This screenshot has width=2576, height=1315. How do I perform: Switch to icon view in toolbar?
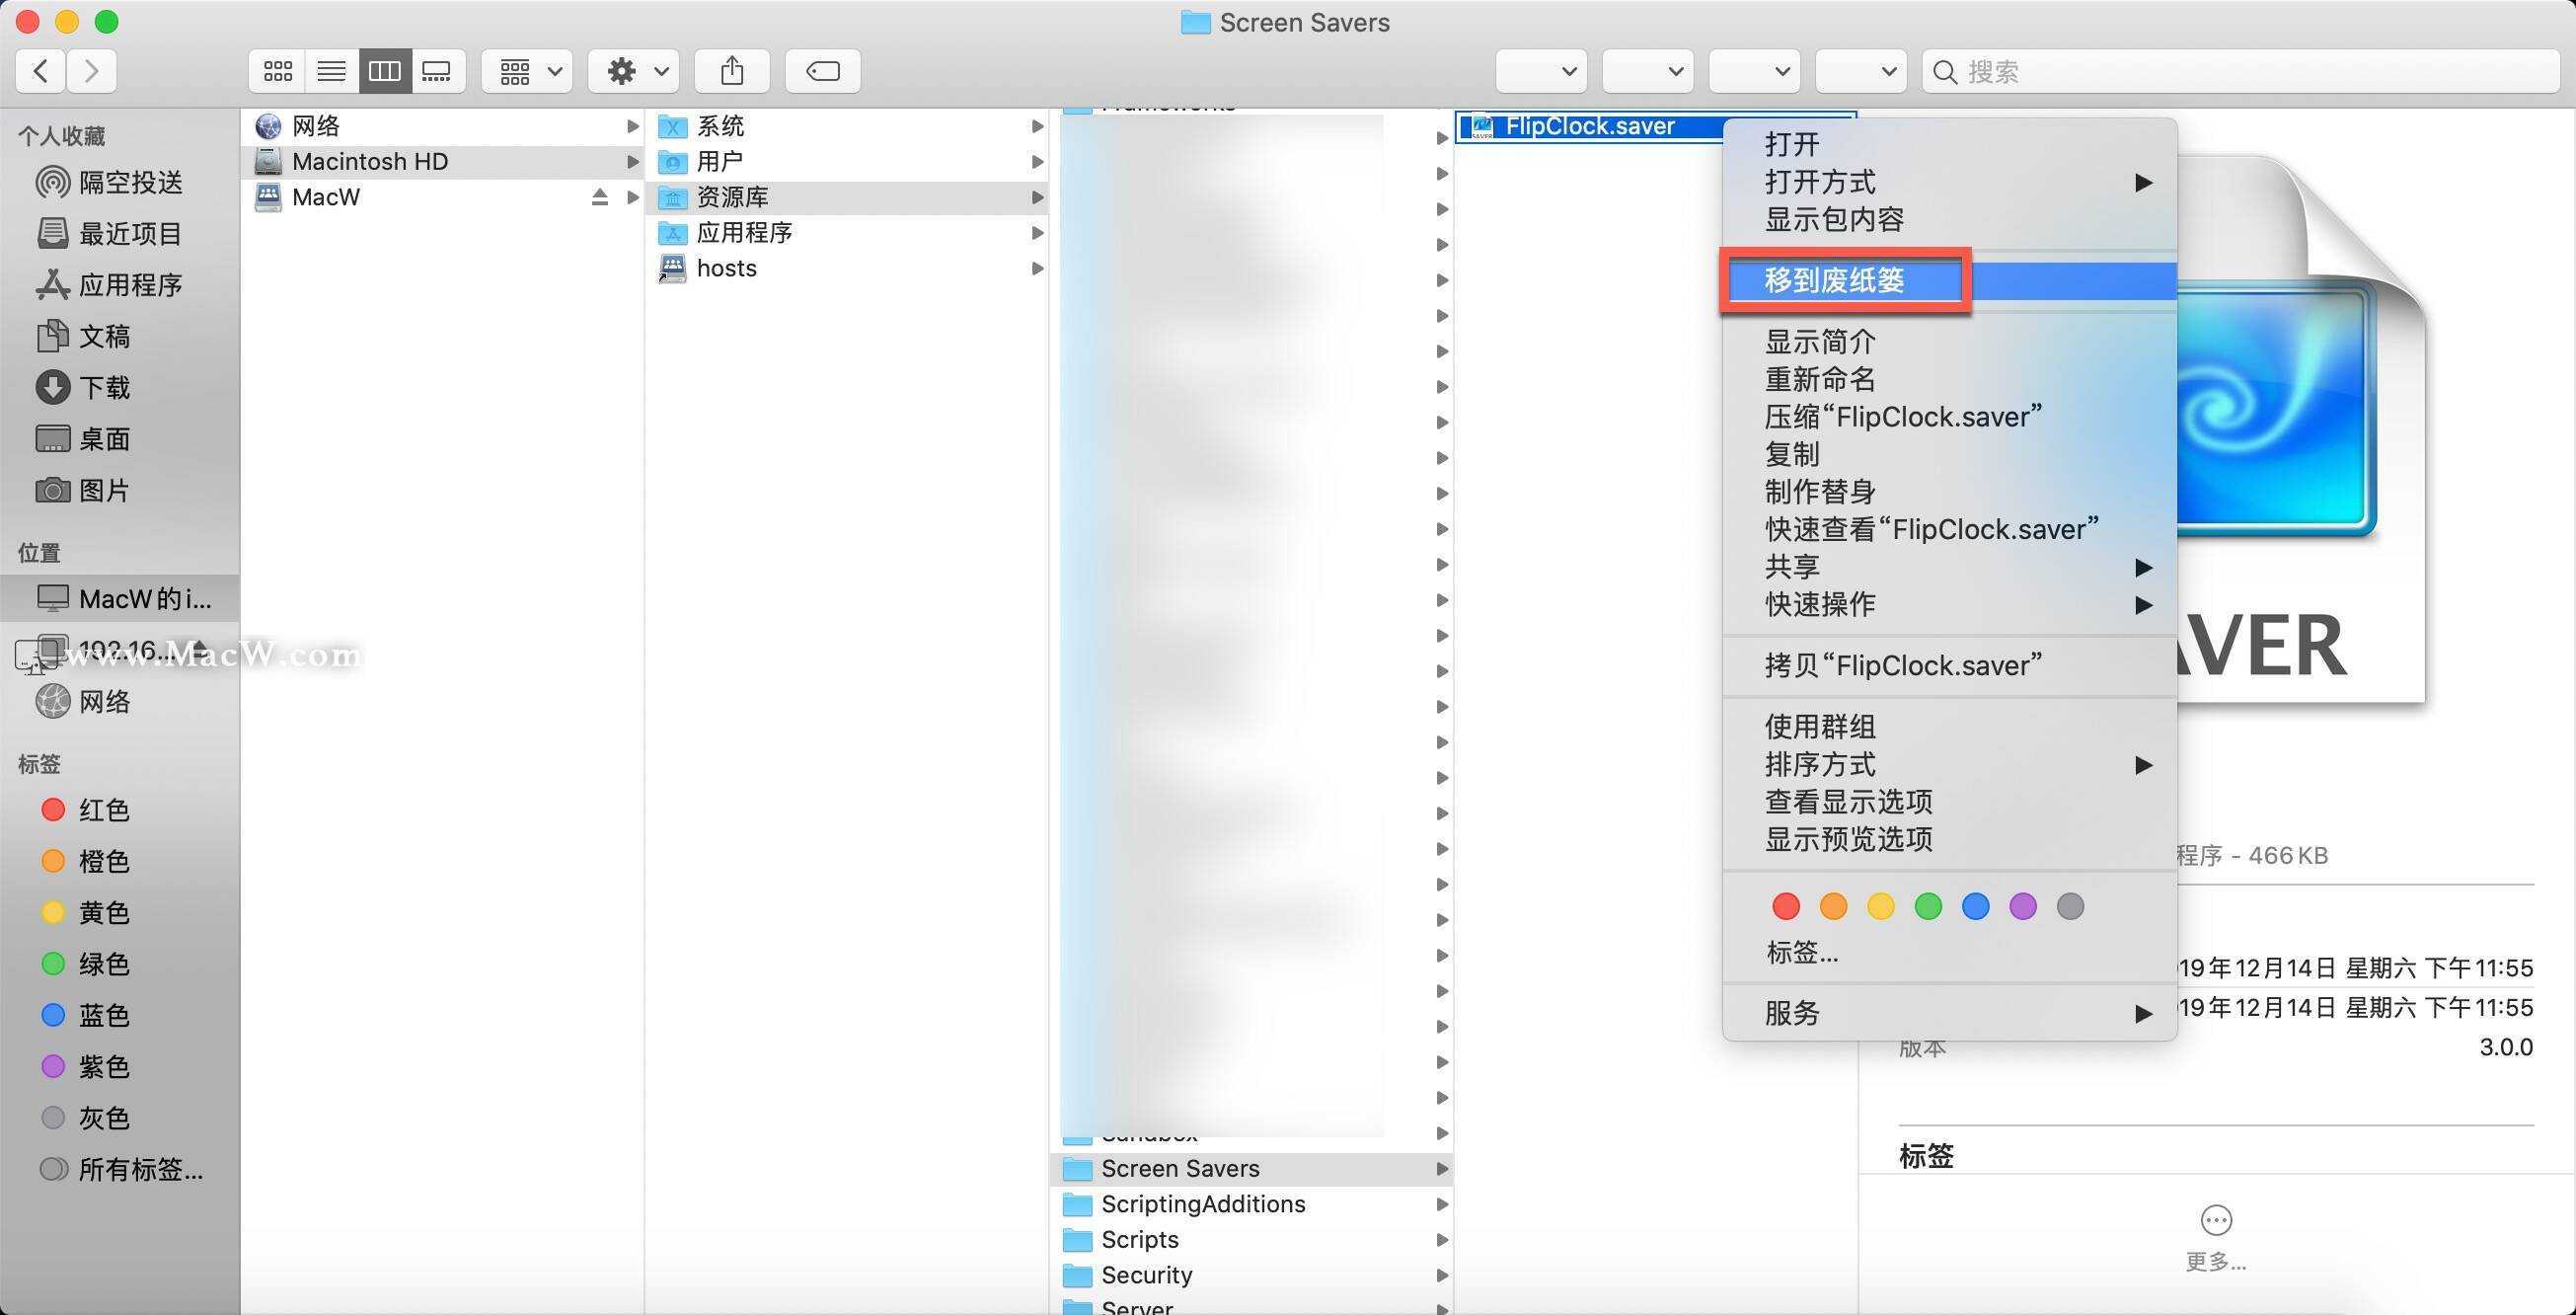(x=277, y=71)
